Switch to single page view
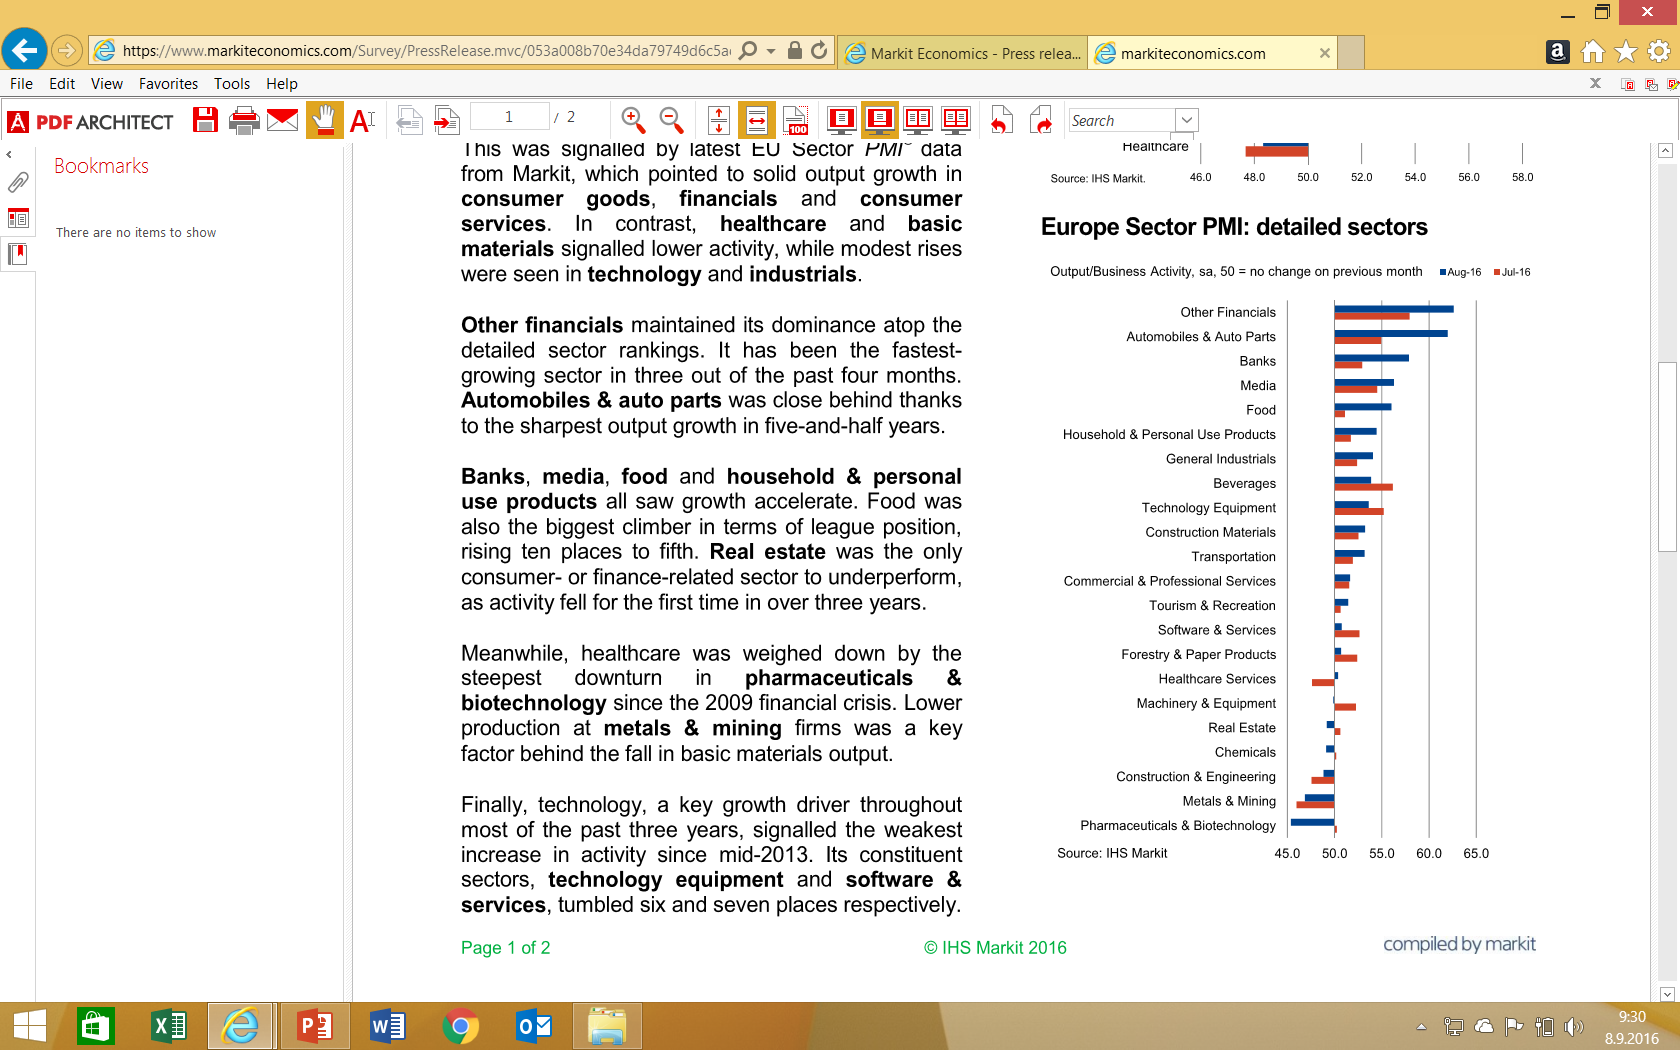This screenshot has width=1680, height=1050. (x=841, y=120)
